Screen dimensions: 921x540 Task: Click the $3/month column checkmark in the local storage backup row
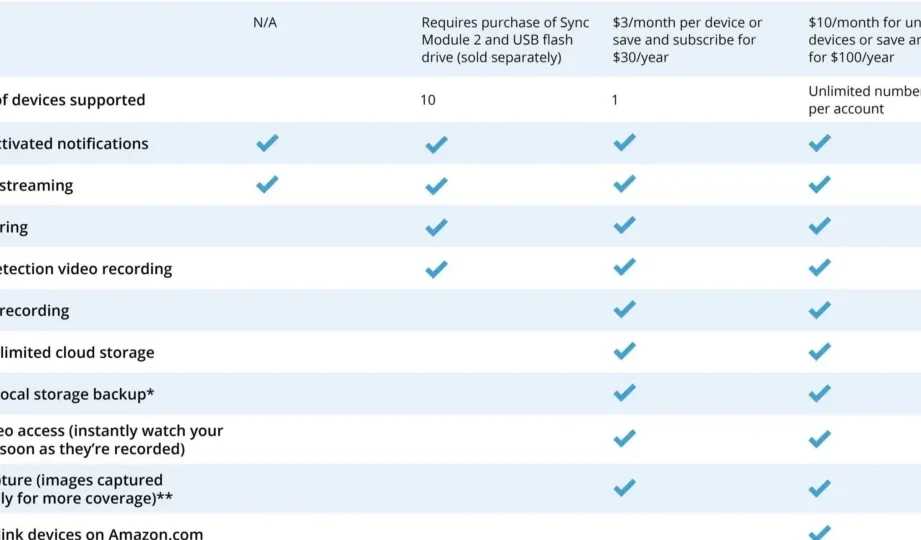[624, 393]
